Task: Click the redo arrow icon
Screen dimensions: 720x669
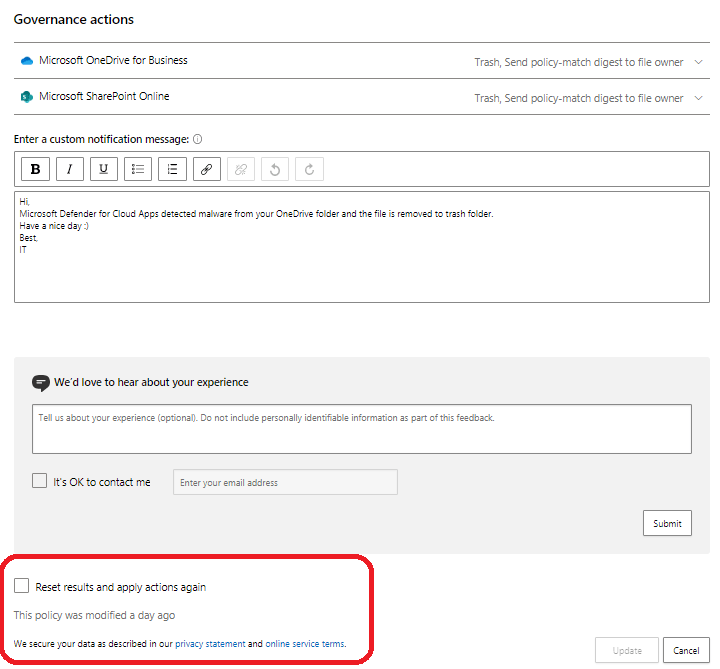Action: (309, 169)
